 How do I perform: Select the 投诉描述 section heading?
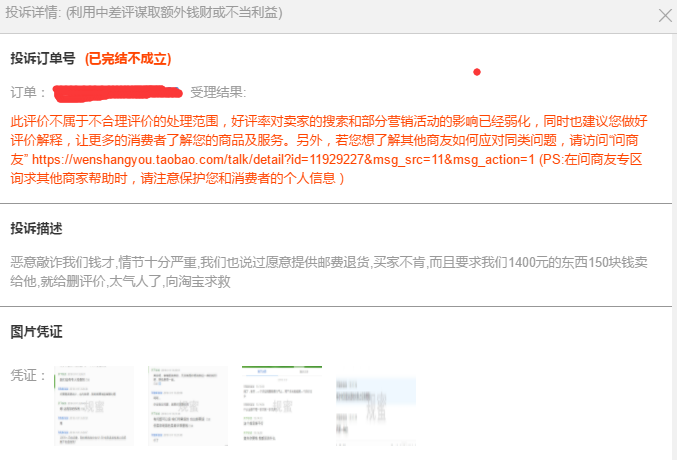36,228
